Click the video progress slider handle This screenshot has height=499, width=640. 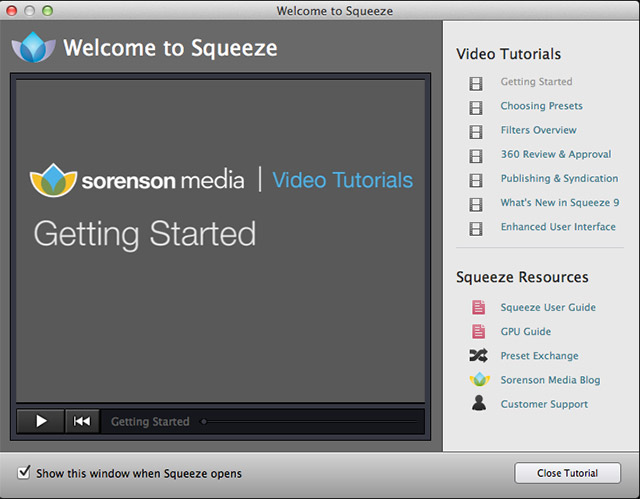point(204,421)
